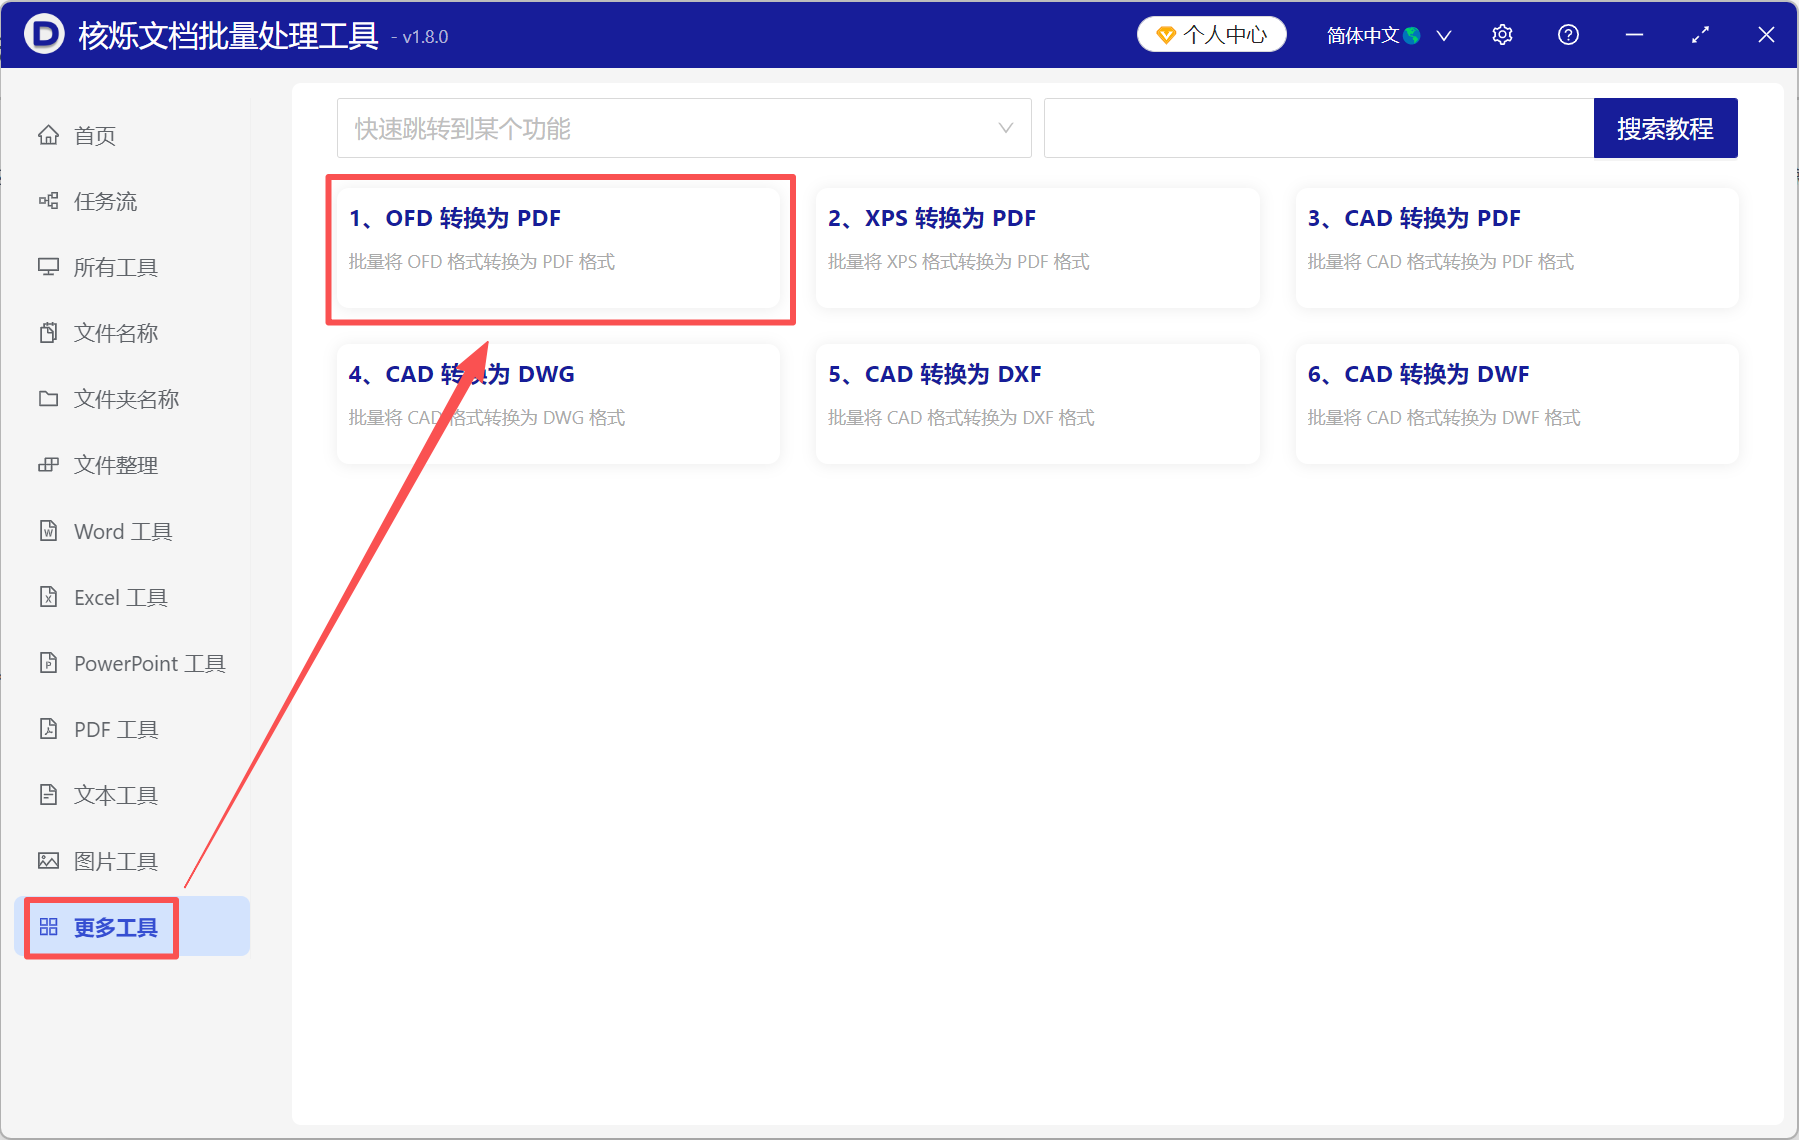Click description 批量将 CAD 格式转换为 DXF 格式
Screen dimensions: 1799x1140
pyautogui.click(x=961, y=418)
